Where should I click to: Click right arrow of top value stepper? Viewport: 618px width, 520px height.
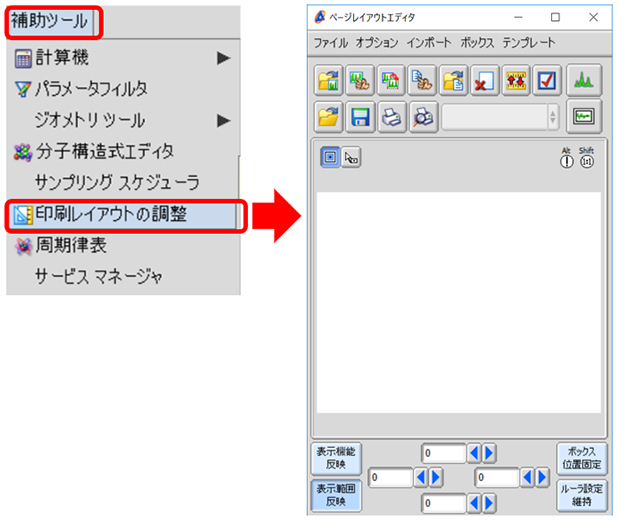click(489, 454)
